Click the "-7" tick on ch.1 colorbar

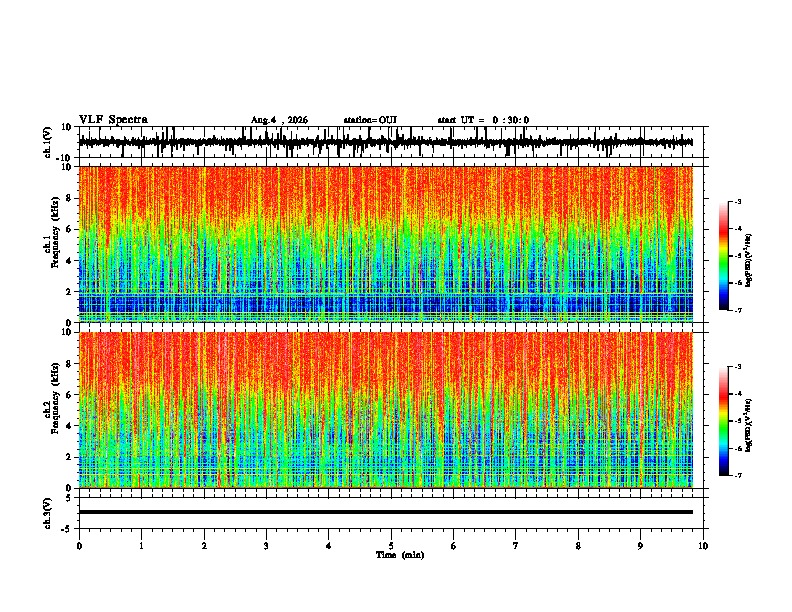coord(737,310)
